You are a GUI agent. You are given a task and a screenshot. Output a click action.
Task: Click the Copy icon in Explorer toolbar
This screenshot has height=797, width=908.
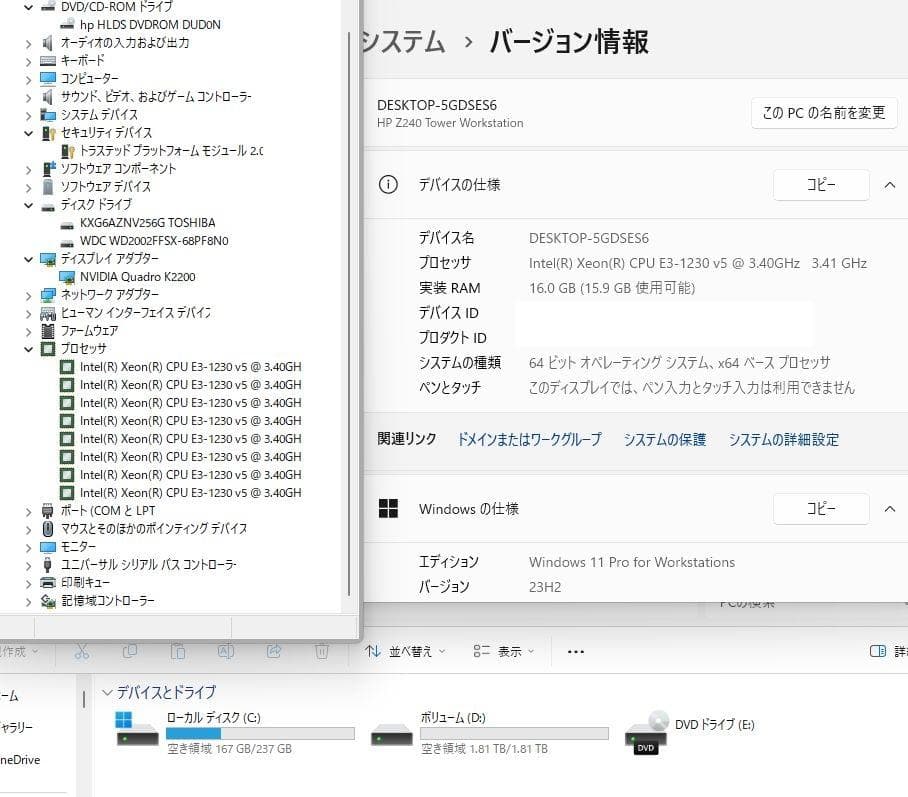tap(130, 651)
